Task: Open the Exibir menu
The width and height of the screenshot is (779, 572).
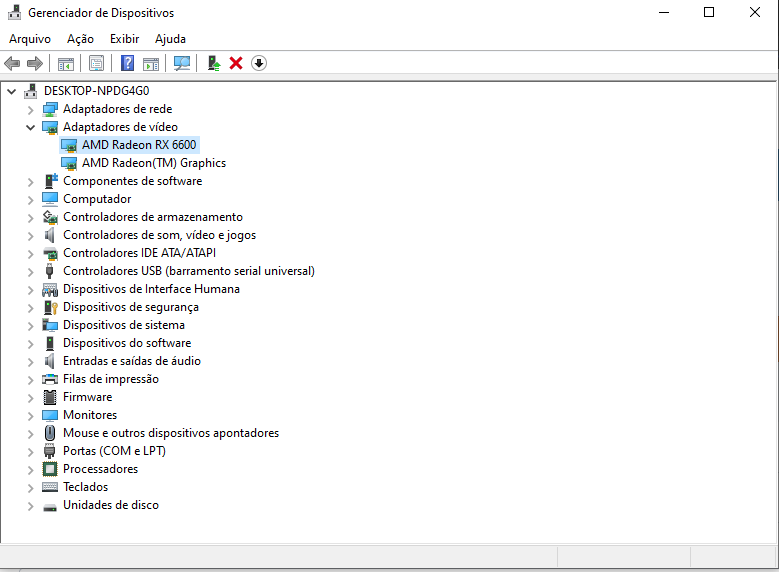Action: click(x=125, y=39)
